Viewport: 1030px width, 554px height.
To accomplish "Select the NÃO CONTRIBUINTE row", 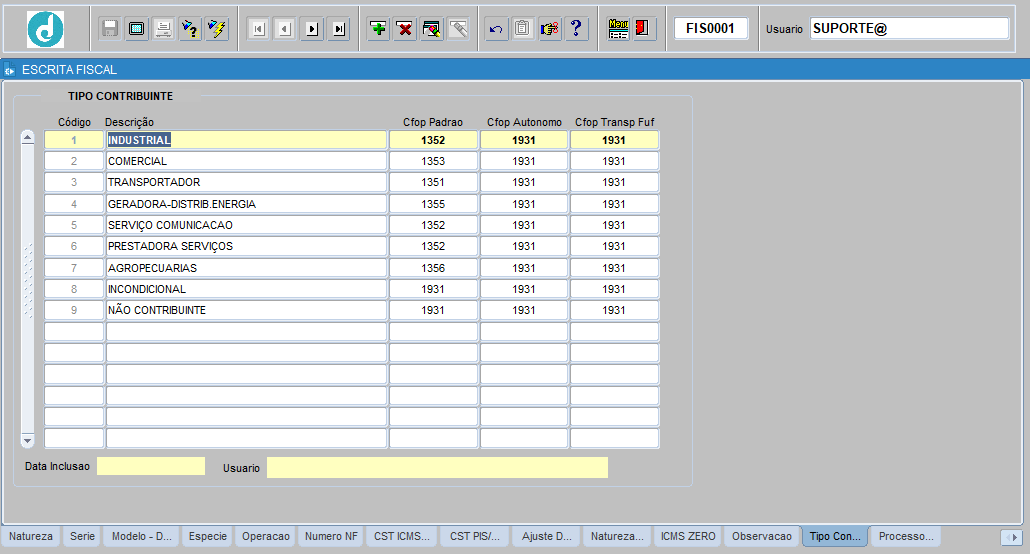I will coord(246,310).
